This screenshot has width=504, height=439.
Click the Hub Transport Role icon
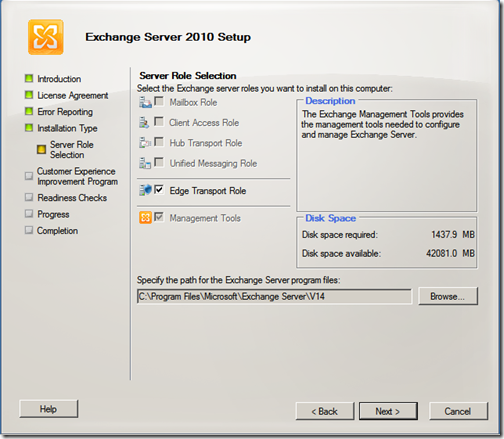(145, 143)
